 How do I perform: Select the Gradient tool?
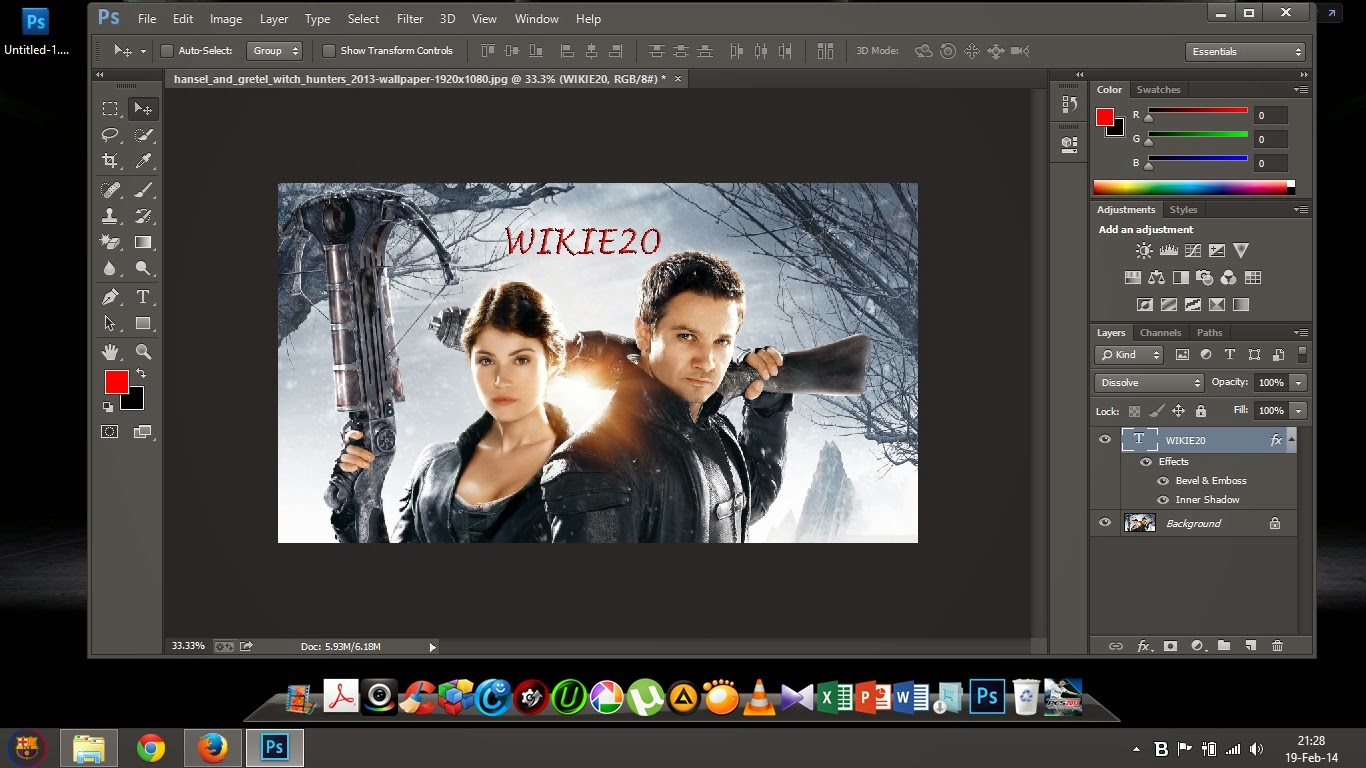pos(143,242)
